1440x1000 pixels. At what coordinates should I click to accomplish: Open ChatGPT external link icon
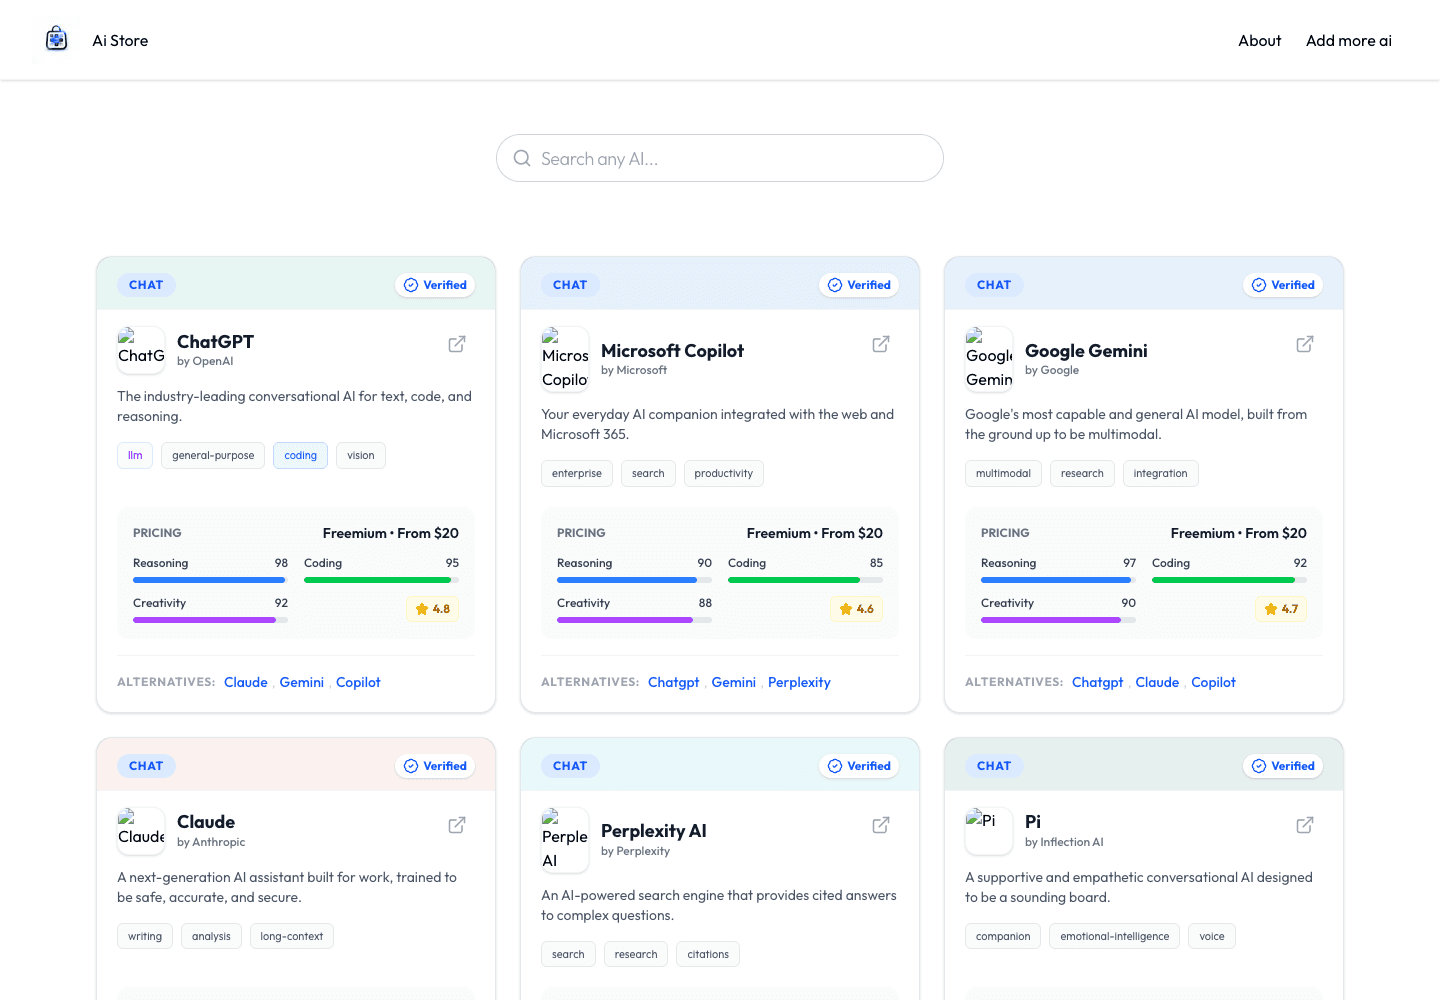click(457, 344)
